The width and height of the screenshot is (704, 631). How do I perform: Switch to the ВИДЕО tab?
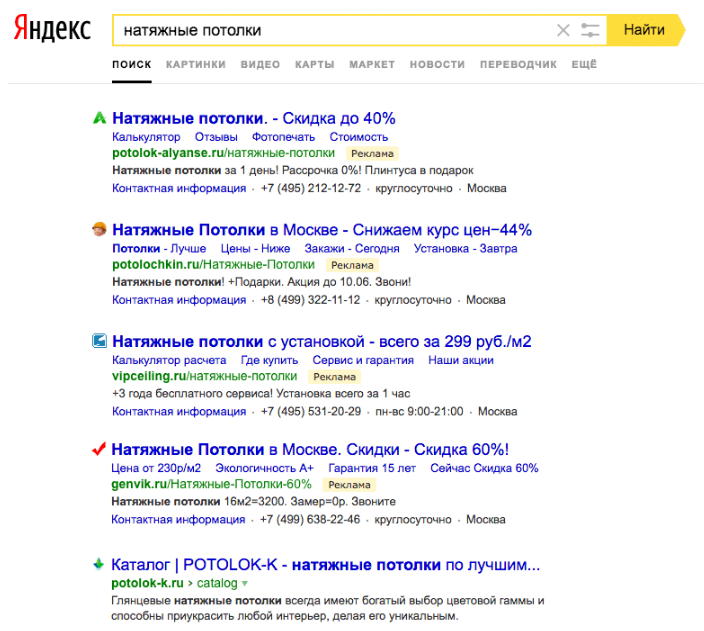[x=260, y=65]
